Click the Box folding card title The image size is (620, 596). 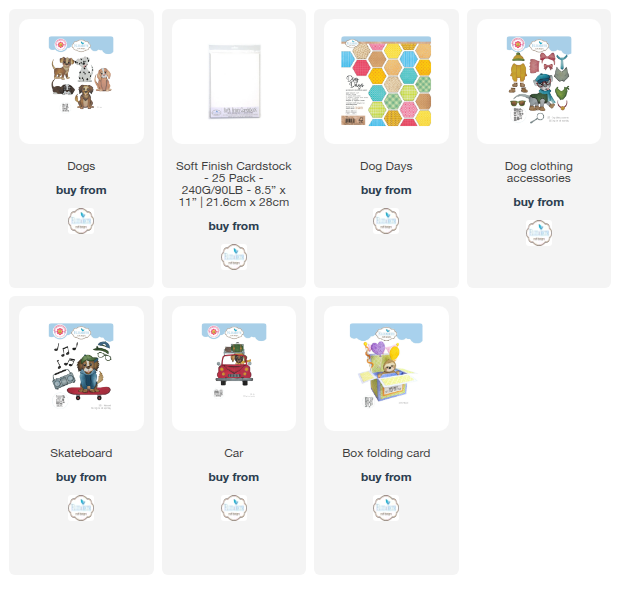tap(386, 453)
